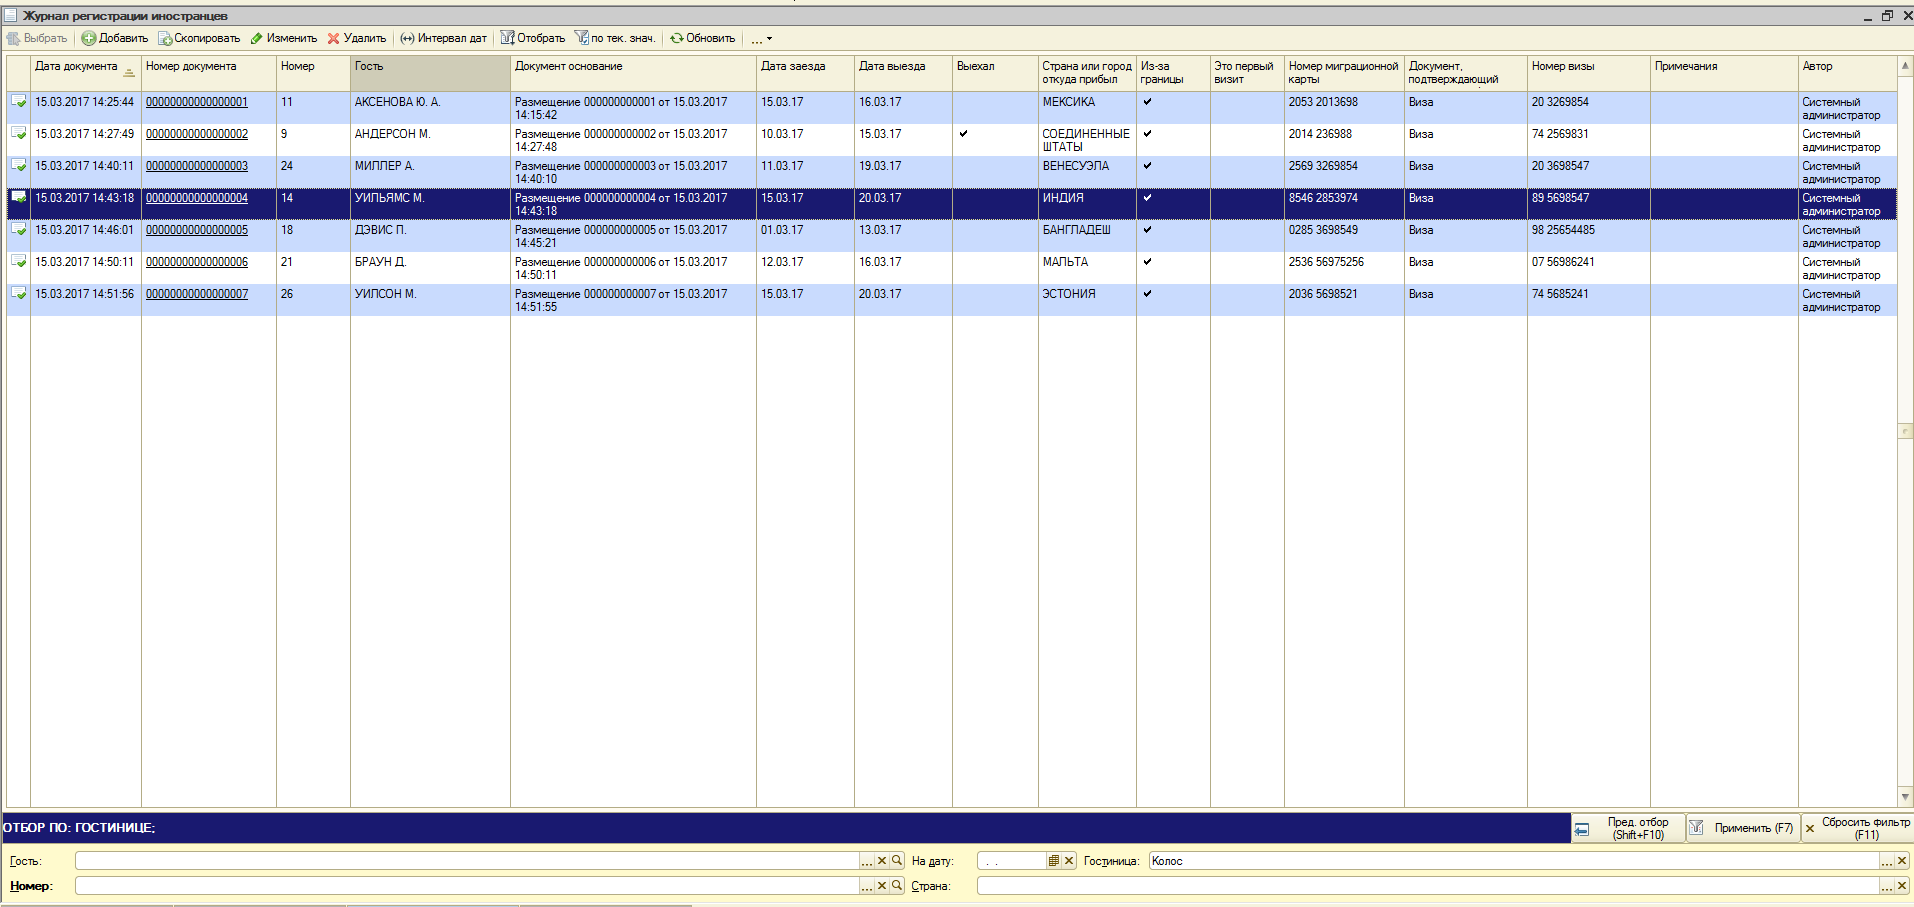Click scrollbar down arrow of the table

tap(1905, 797)
